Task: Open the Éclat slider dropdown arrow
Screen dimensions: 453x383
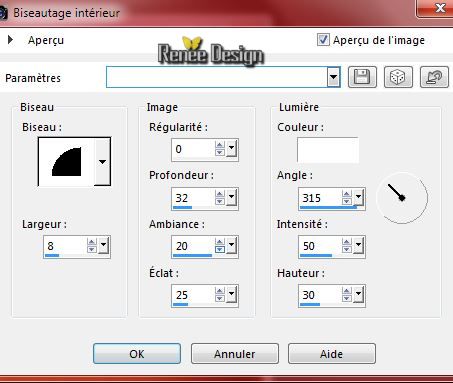Action: click(232, 294)
